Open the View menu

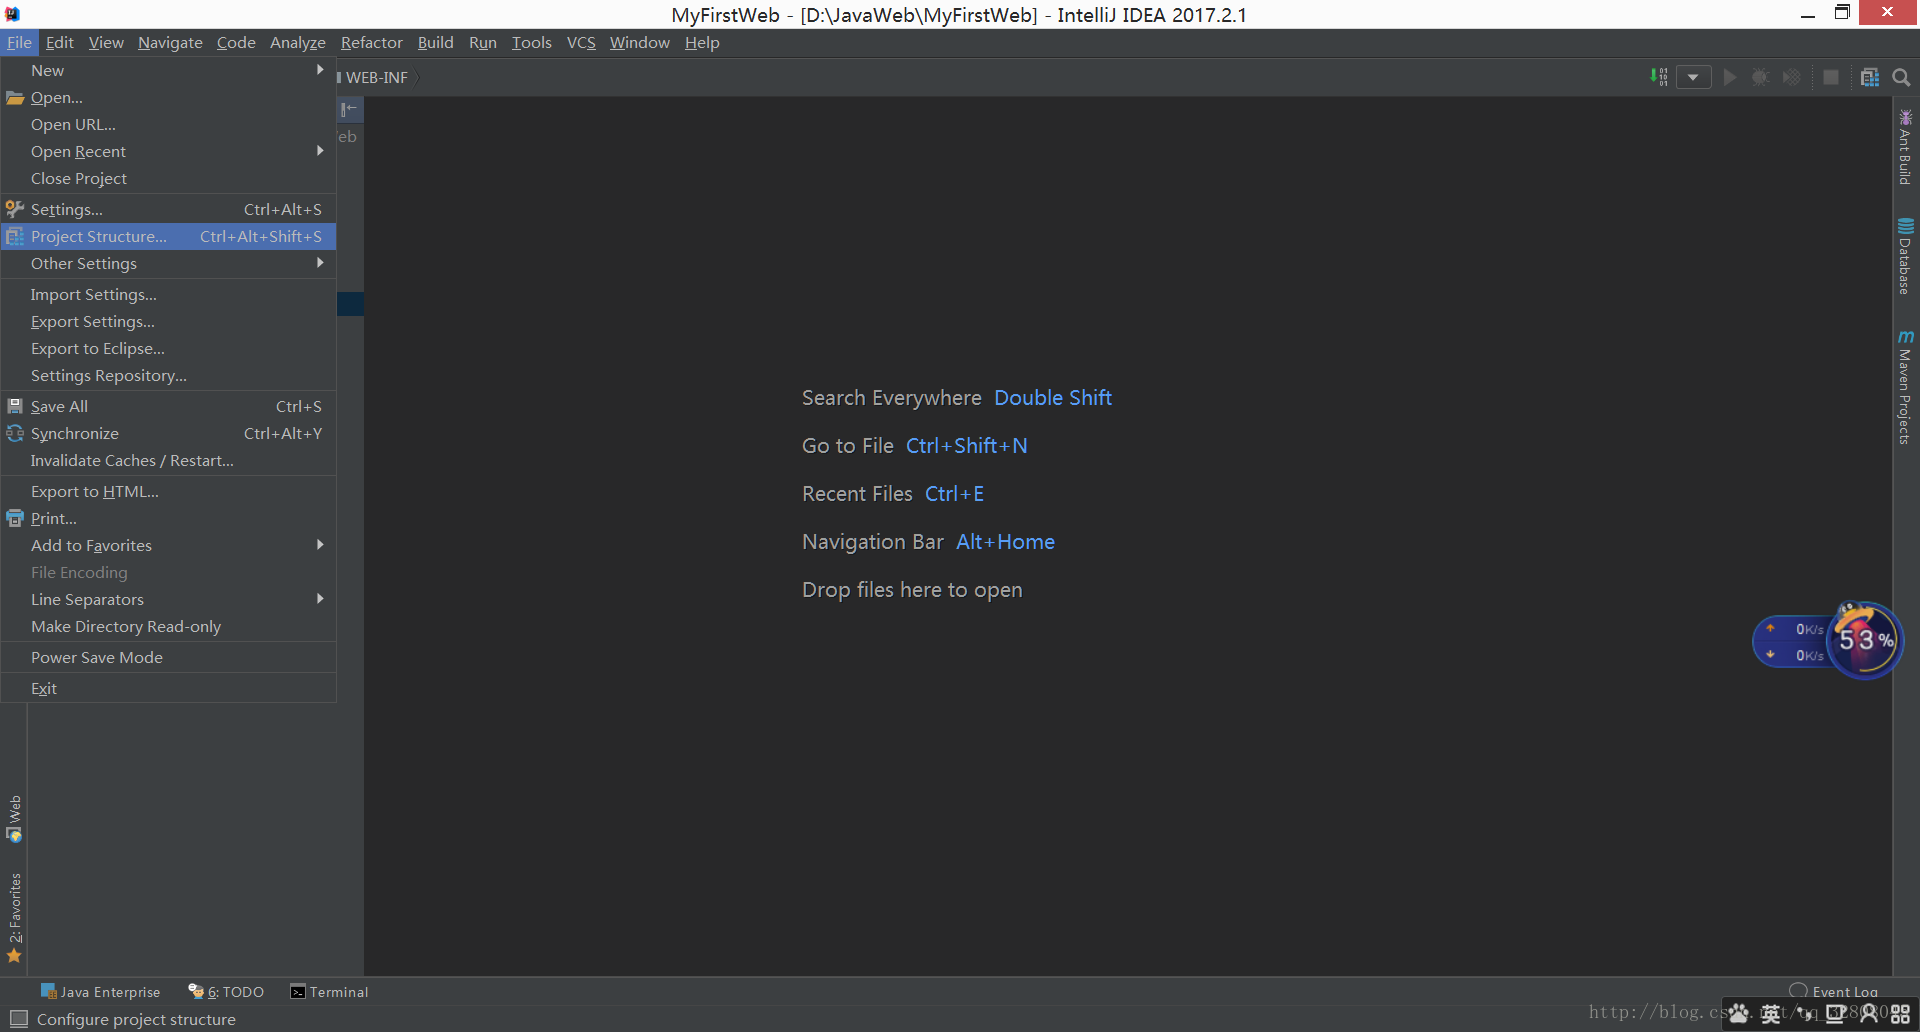106,42
